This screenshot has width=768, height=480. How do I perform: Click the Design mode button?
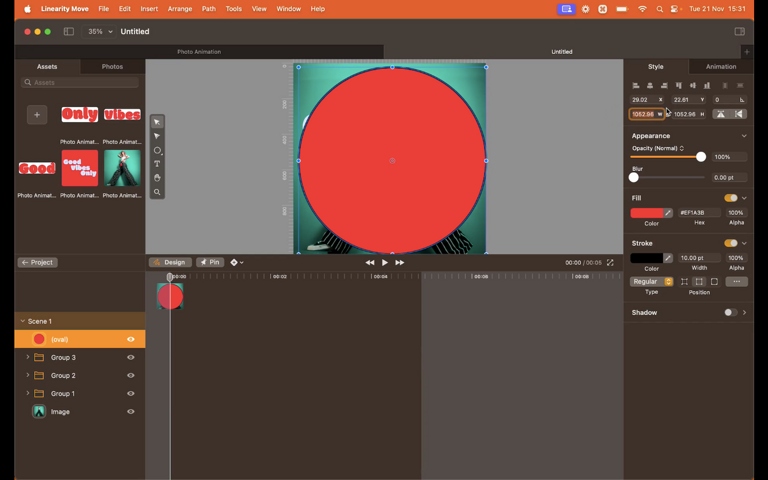point(170,263)
